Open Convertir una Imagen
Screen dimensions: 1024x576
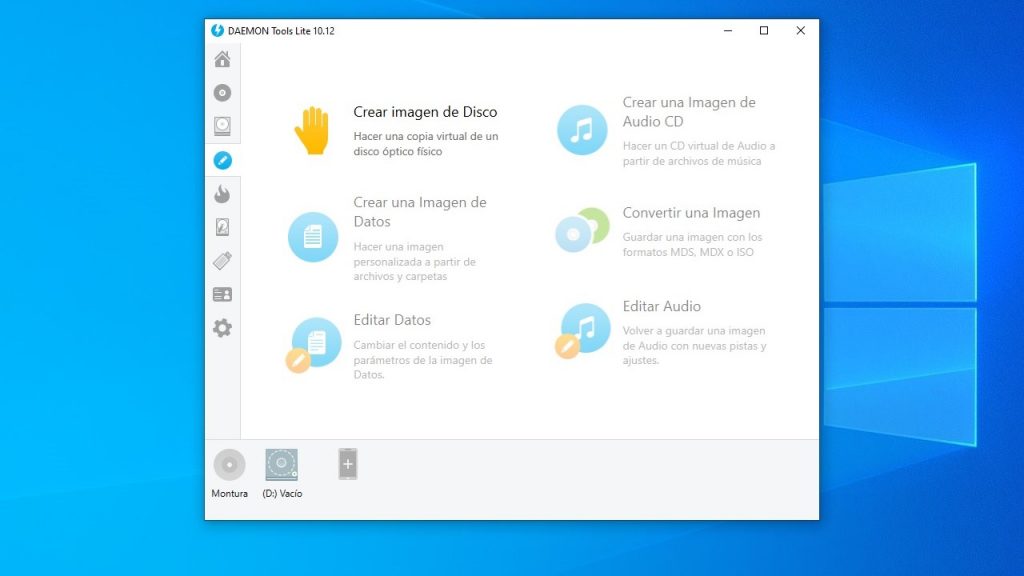[x=691, y=213]
